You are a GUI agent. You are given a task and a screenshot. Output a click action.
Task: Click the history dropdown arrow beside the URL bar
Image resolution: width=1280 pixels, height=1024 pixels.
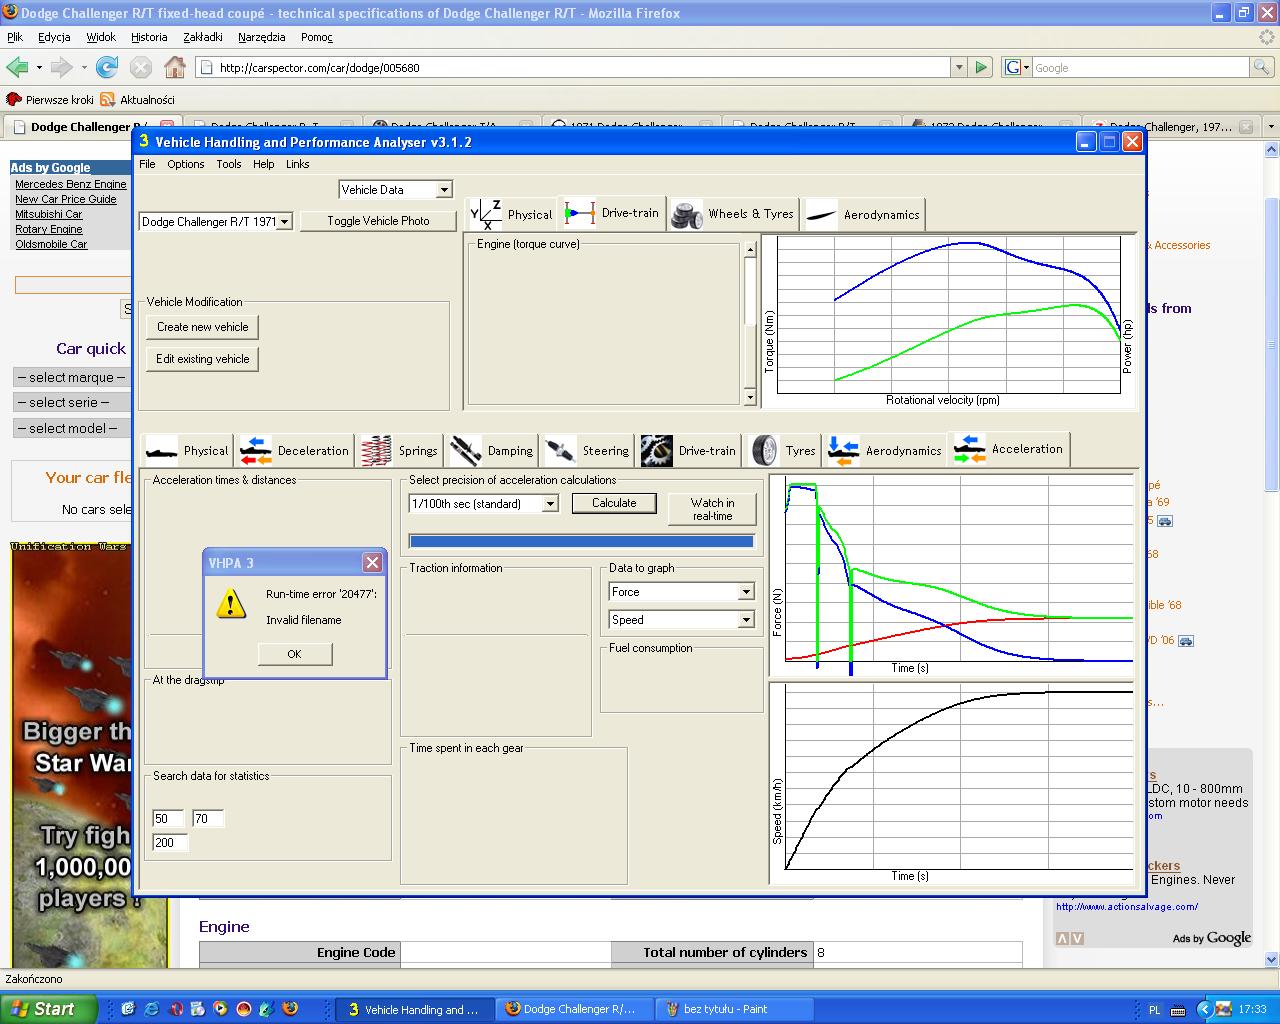tap(959, 68)
